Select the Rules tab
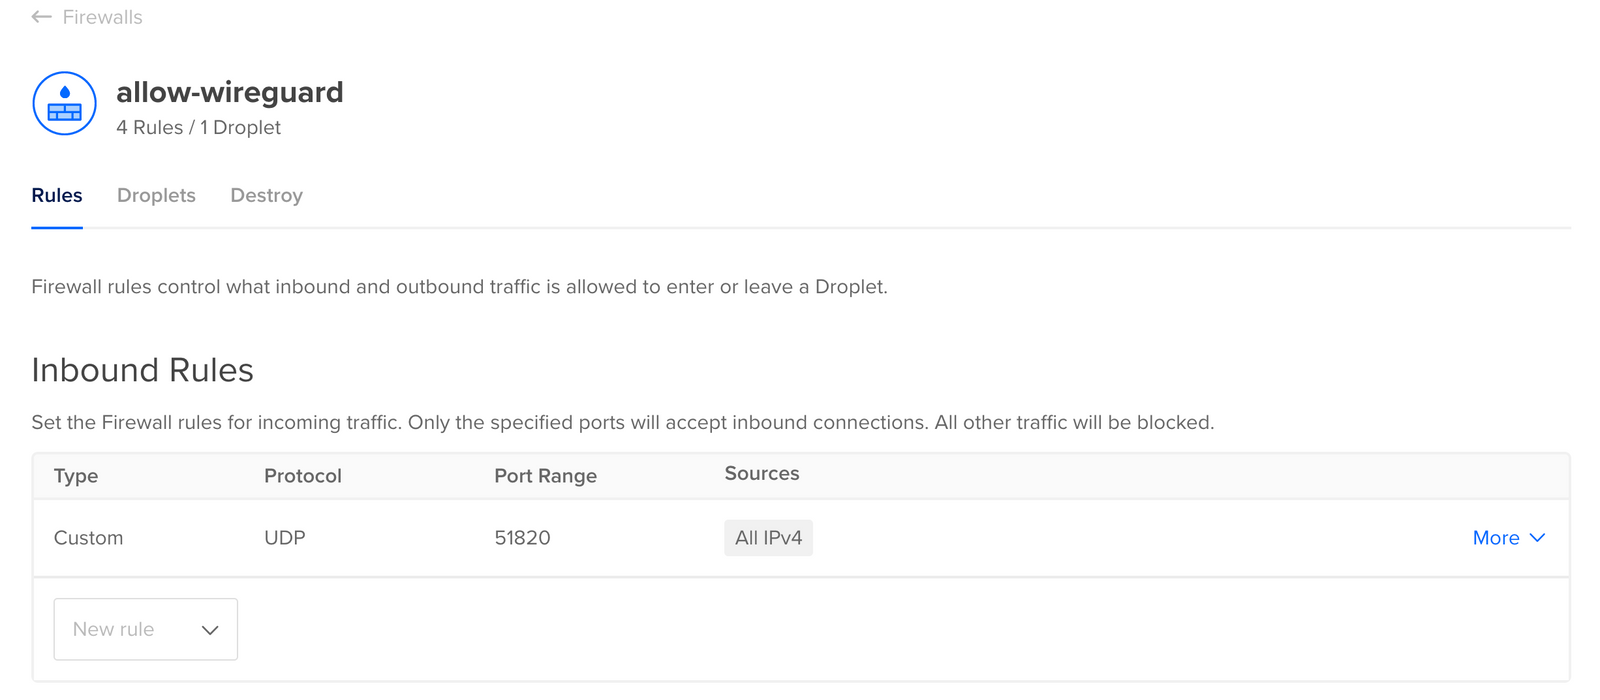1600x700 pixels. click(x=57, y=195)
